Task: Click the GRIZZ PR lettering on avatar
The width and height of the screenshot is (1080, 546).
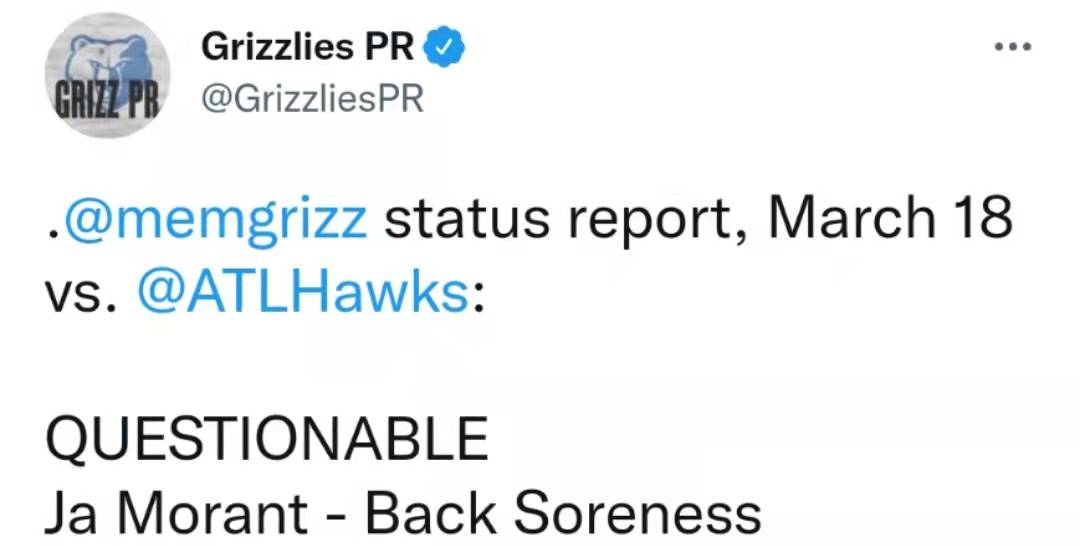Action: click(x=107, y=101)
